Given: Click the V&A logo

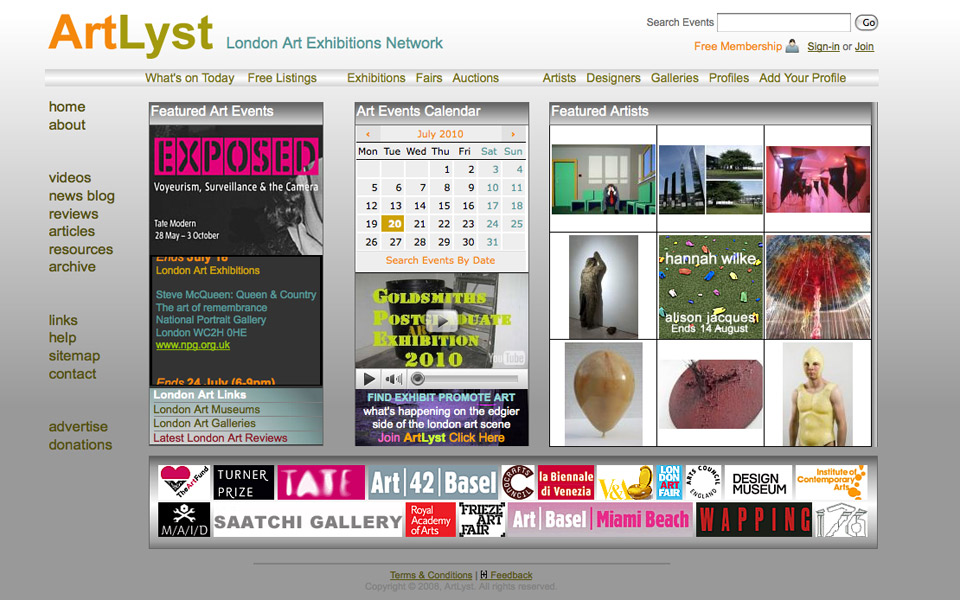Looking at the screenshot, I should pyautogui.click(x=624, y=482).
